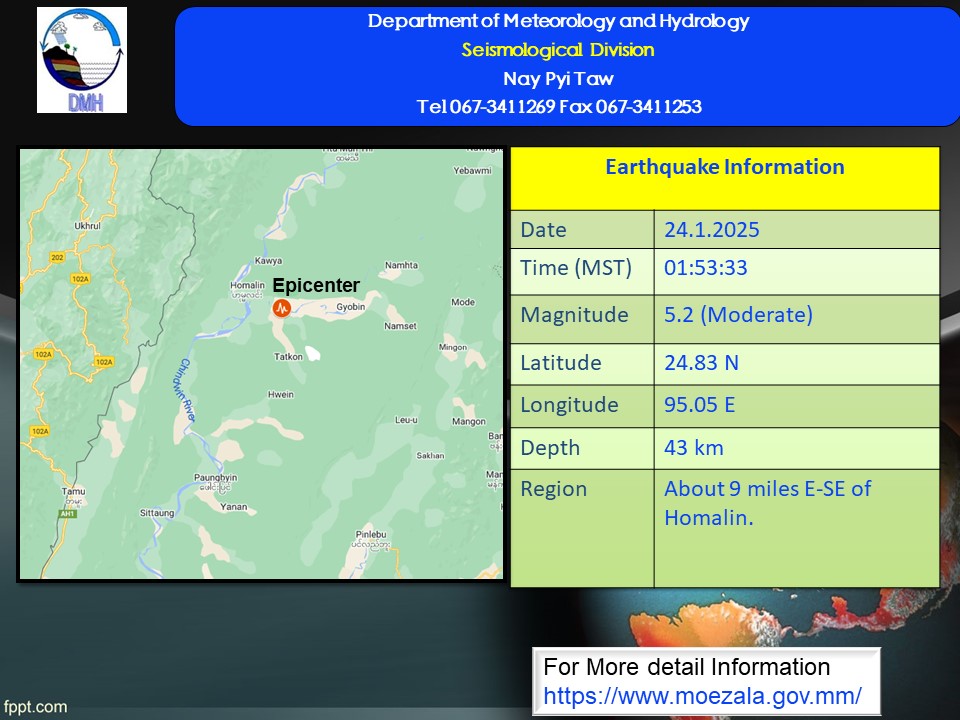960x720 pixels.
Task: Select the "Longitude" row label
Action: click(x=569, y=405)
